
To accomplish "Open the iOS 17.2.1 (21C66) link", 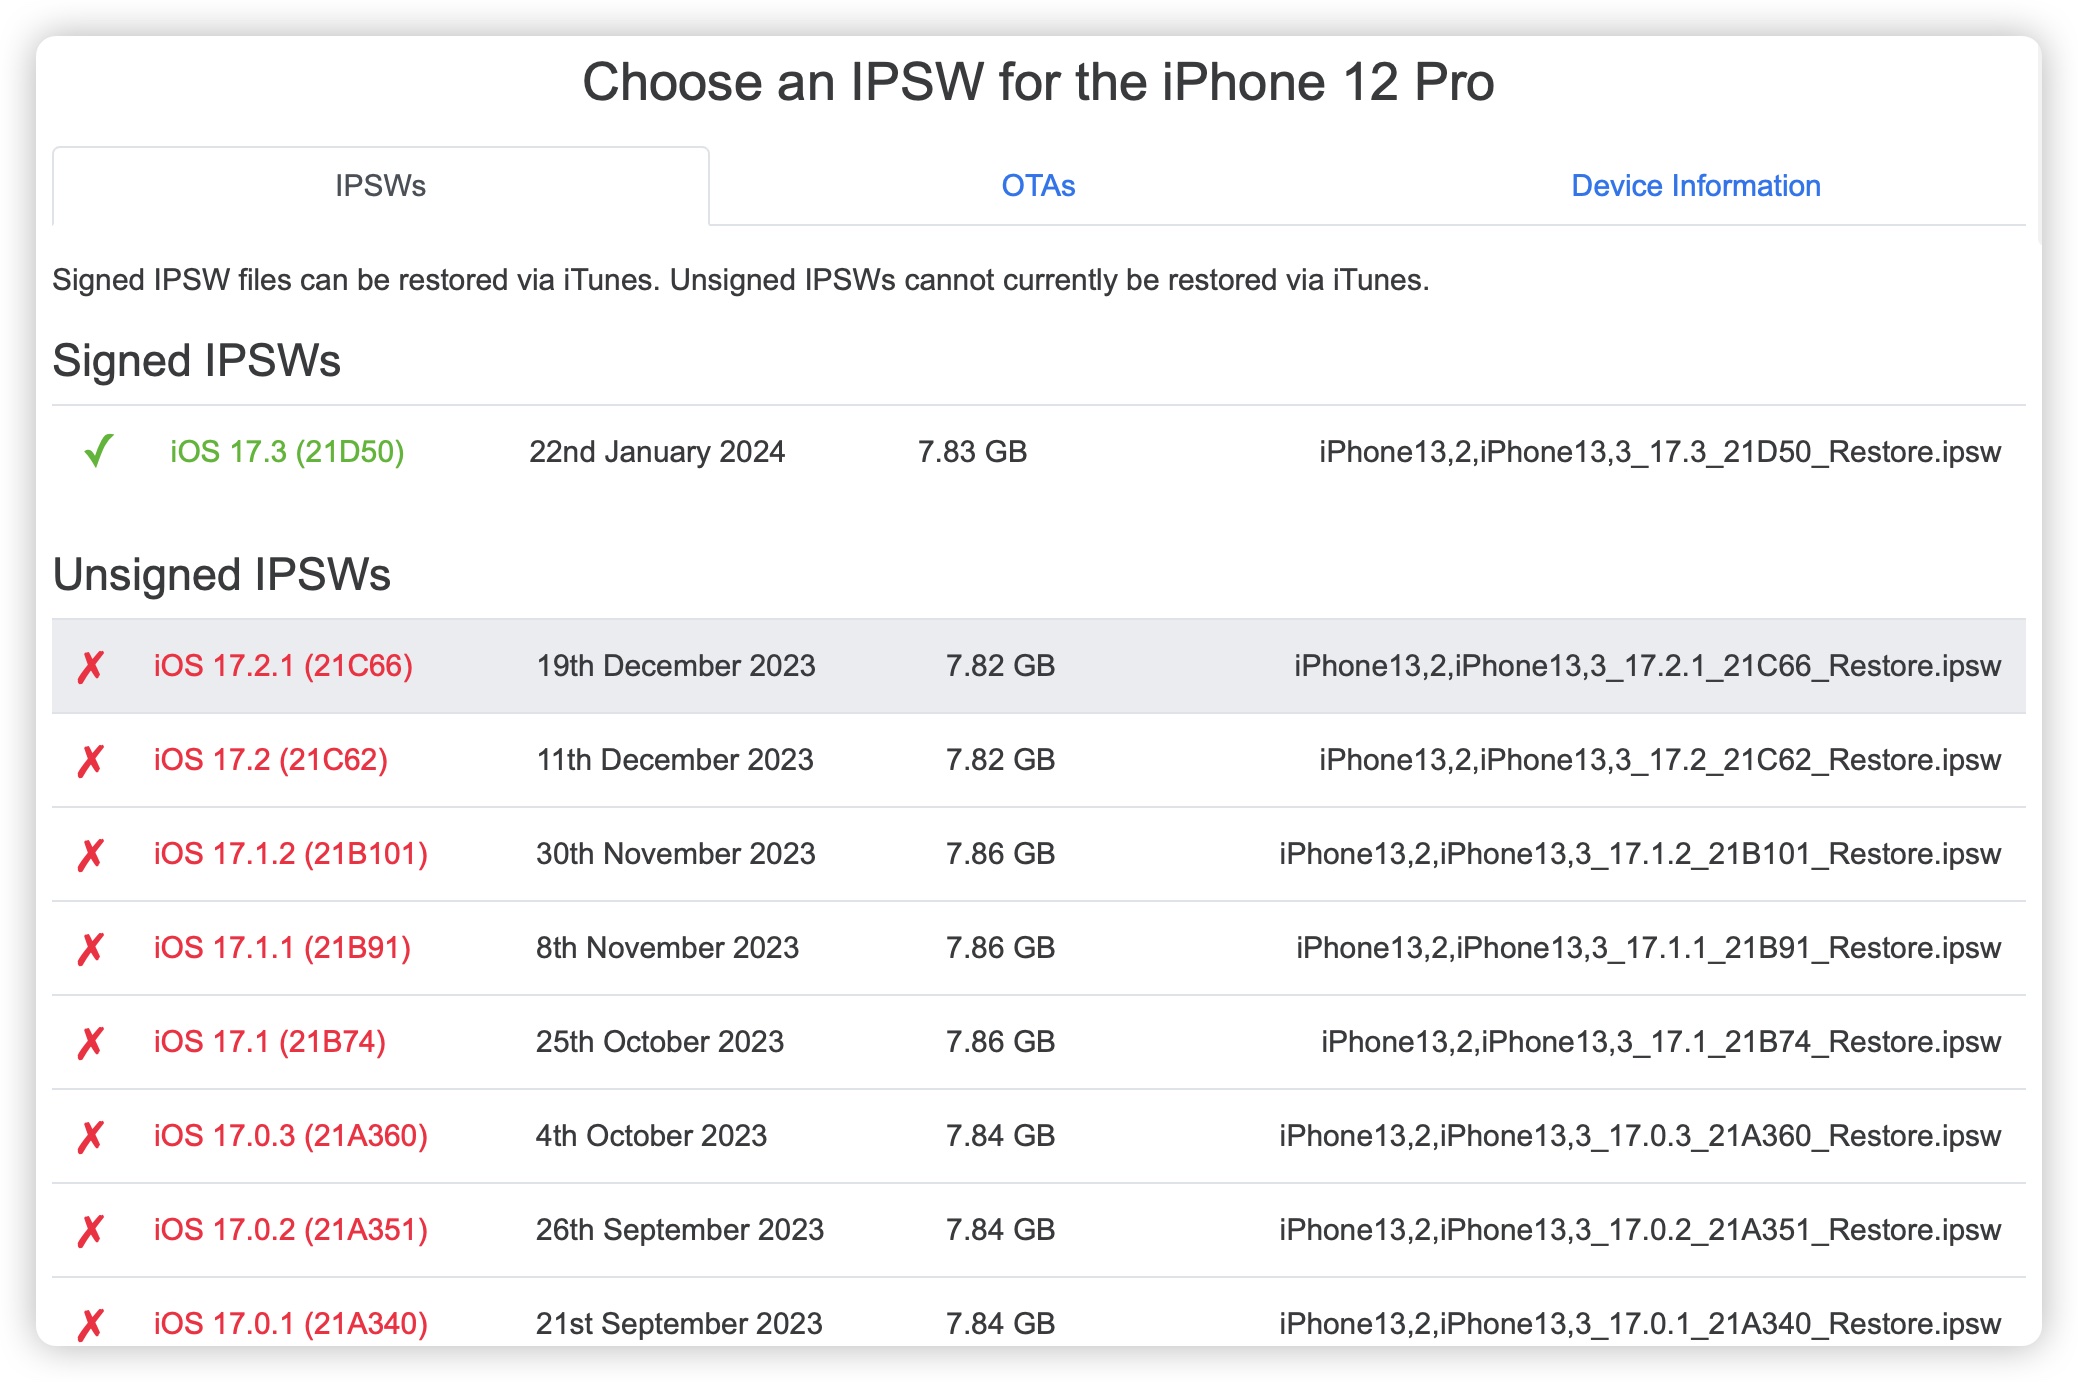I will (283, 666).
